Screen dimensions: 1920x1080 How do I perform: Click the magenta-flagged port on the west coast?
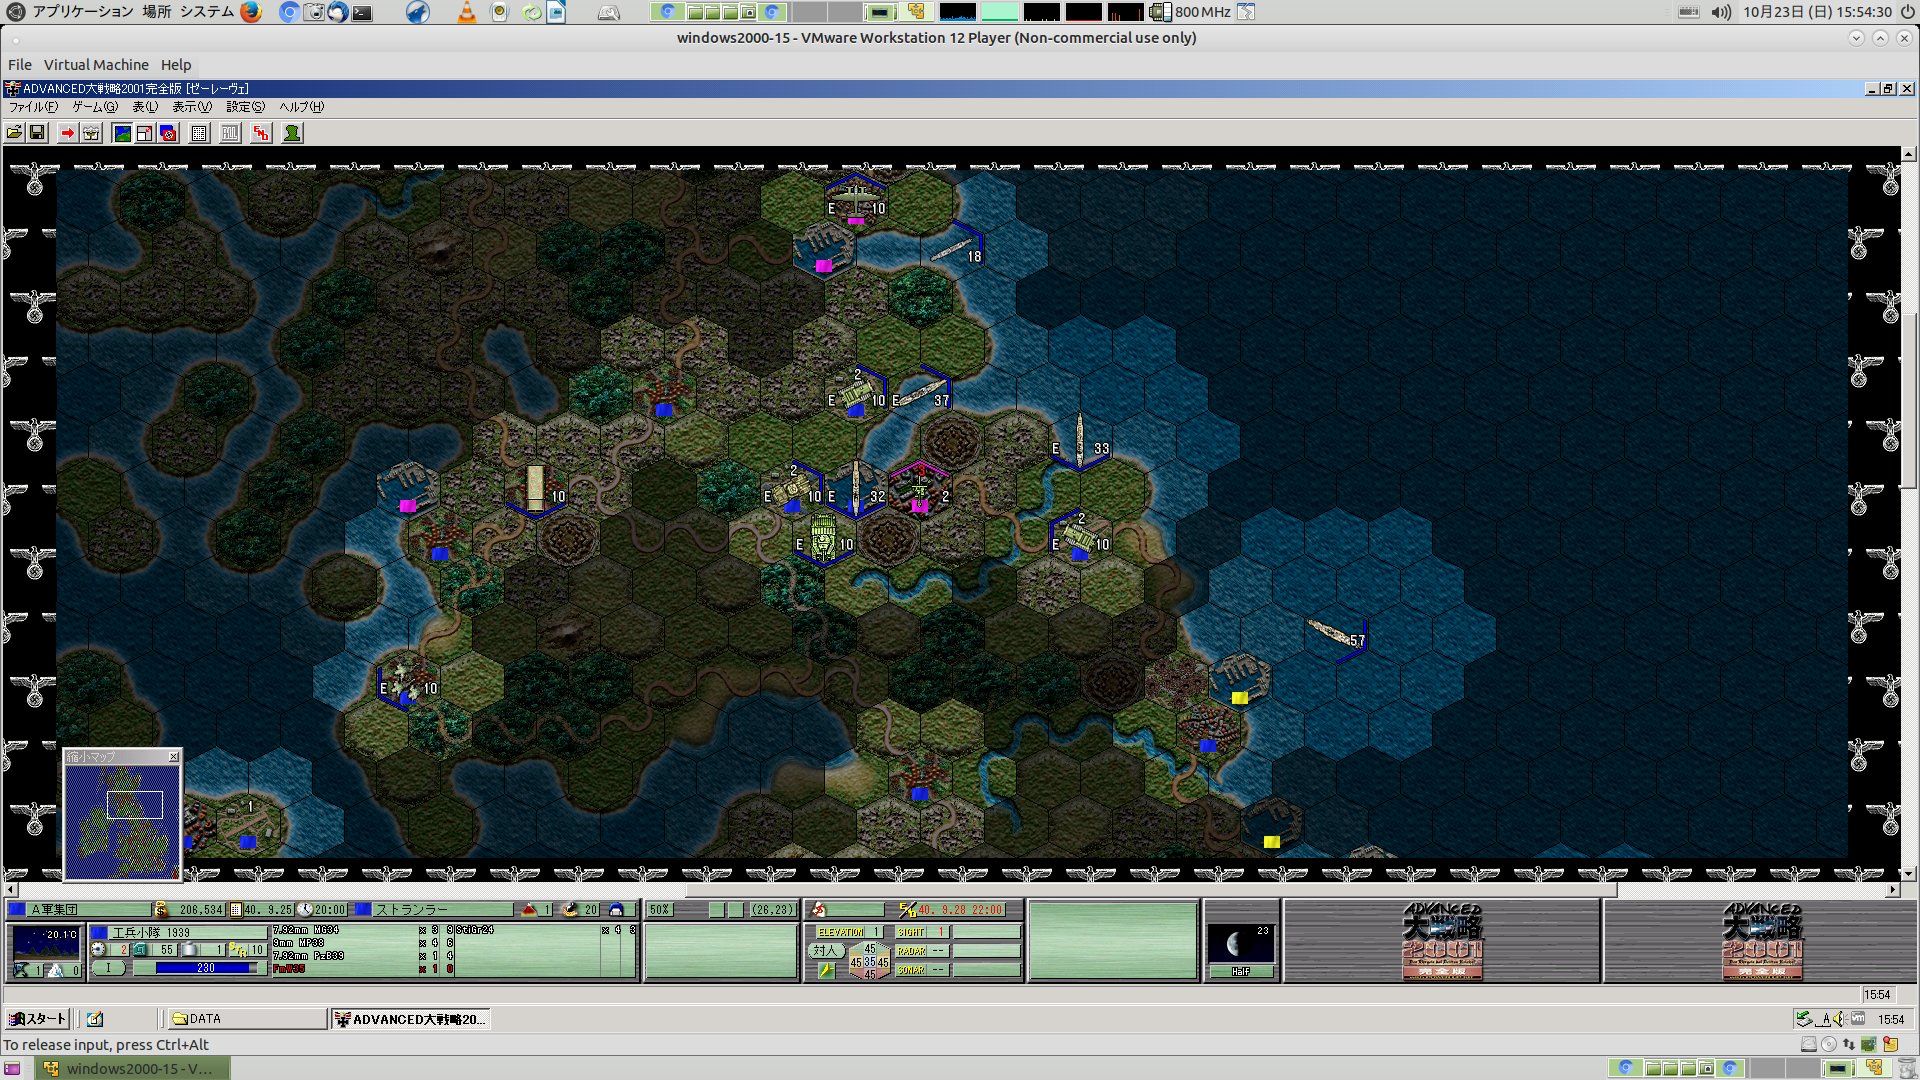click(407, 488)
